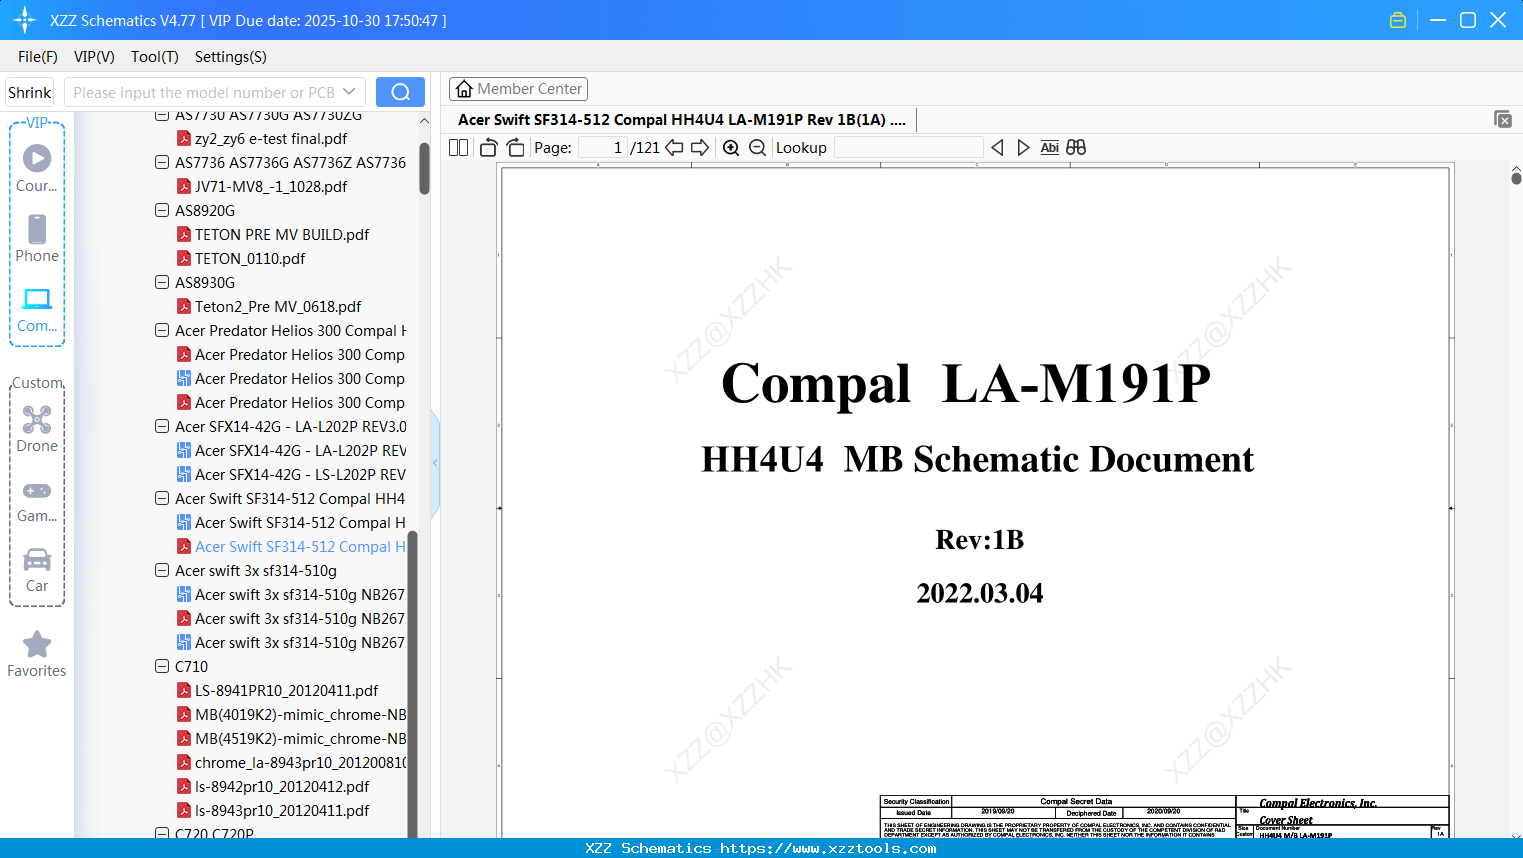Open TETON PRE MV BUILD.pdf
Viewport: 1523px width, 858px height.
click(x=282, y=234)
